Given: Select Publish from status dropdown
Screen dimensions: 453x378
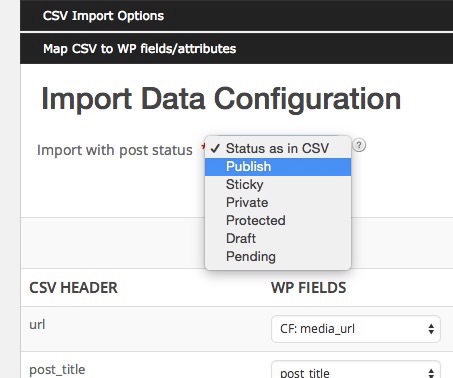Looking at the screenshot, I should tap(278, 167).
